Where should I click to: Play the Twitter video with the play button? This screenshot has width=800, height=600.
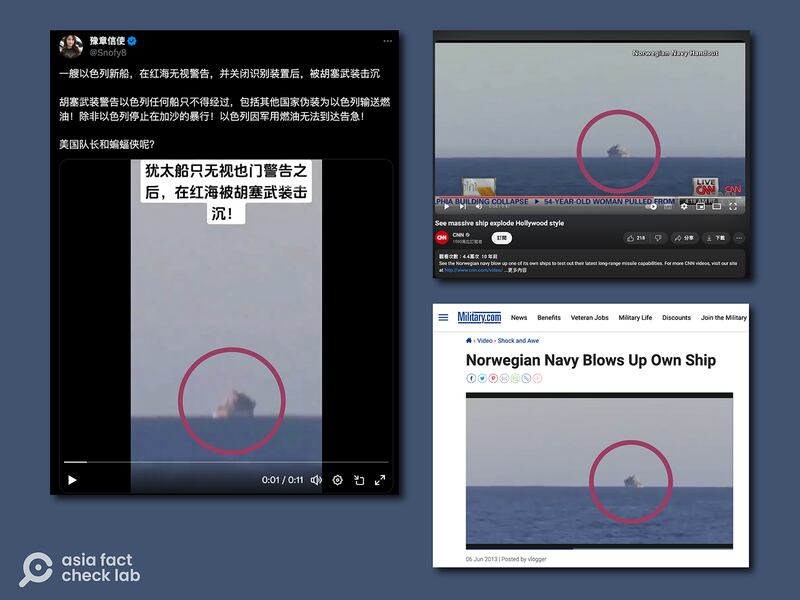pyautogui.click(x=71, y=481)
